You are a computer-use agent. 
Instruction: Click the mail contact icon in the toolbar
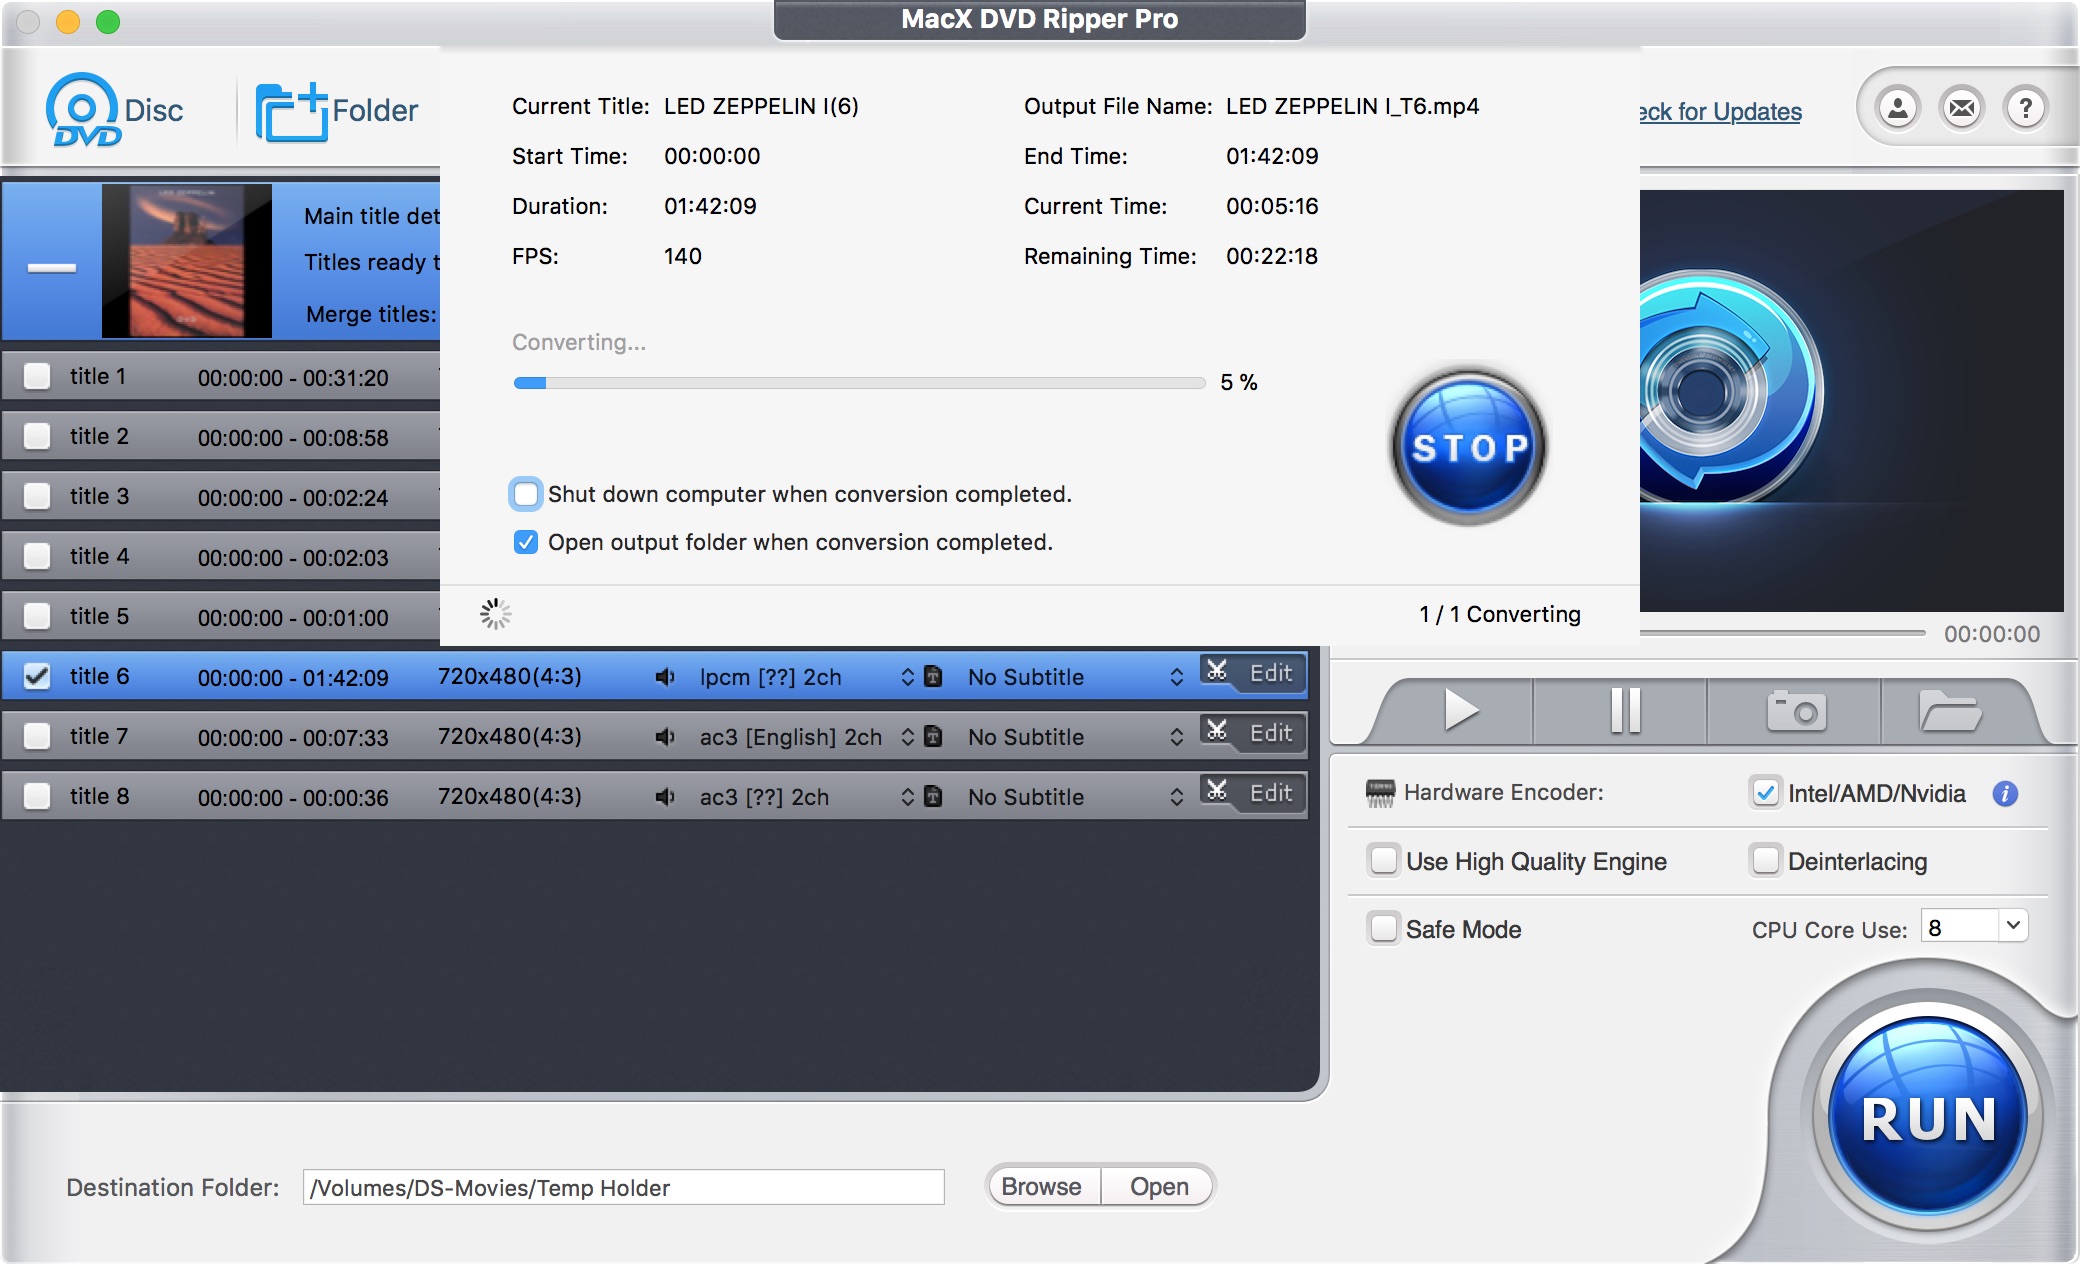point(1961,110)
